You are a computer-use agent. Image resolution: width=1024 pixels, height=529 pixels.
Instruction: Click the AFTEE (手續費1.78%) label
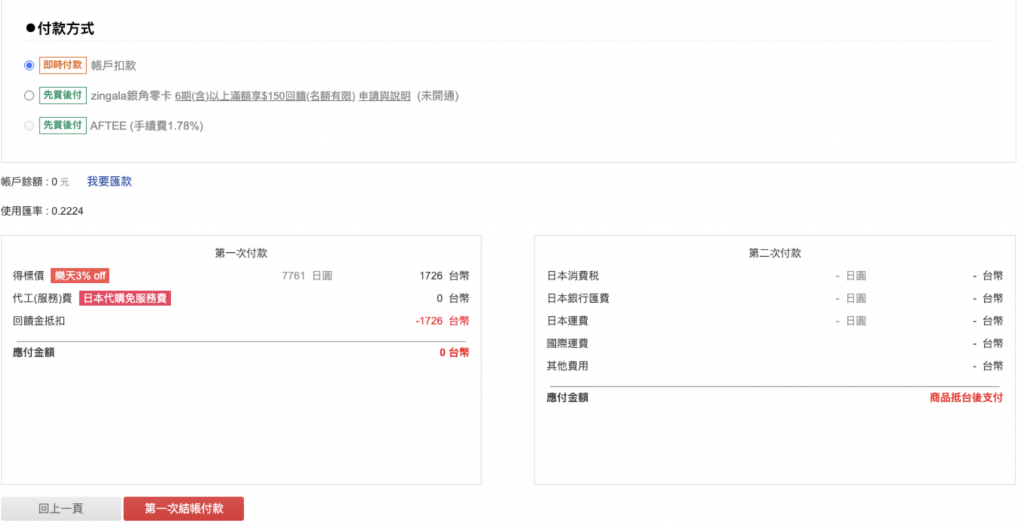[x=146, y=125]
